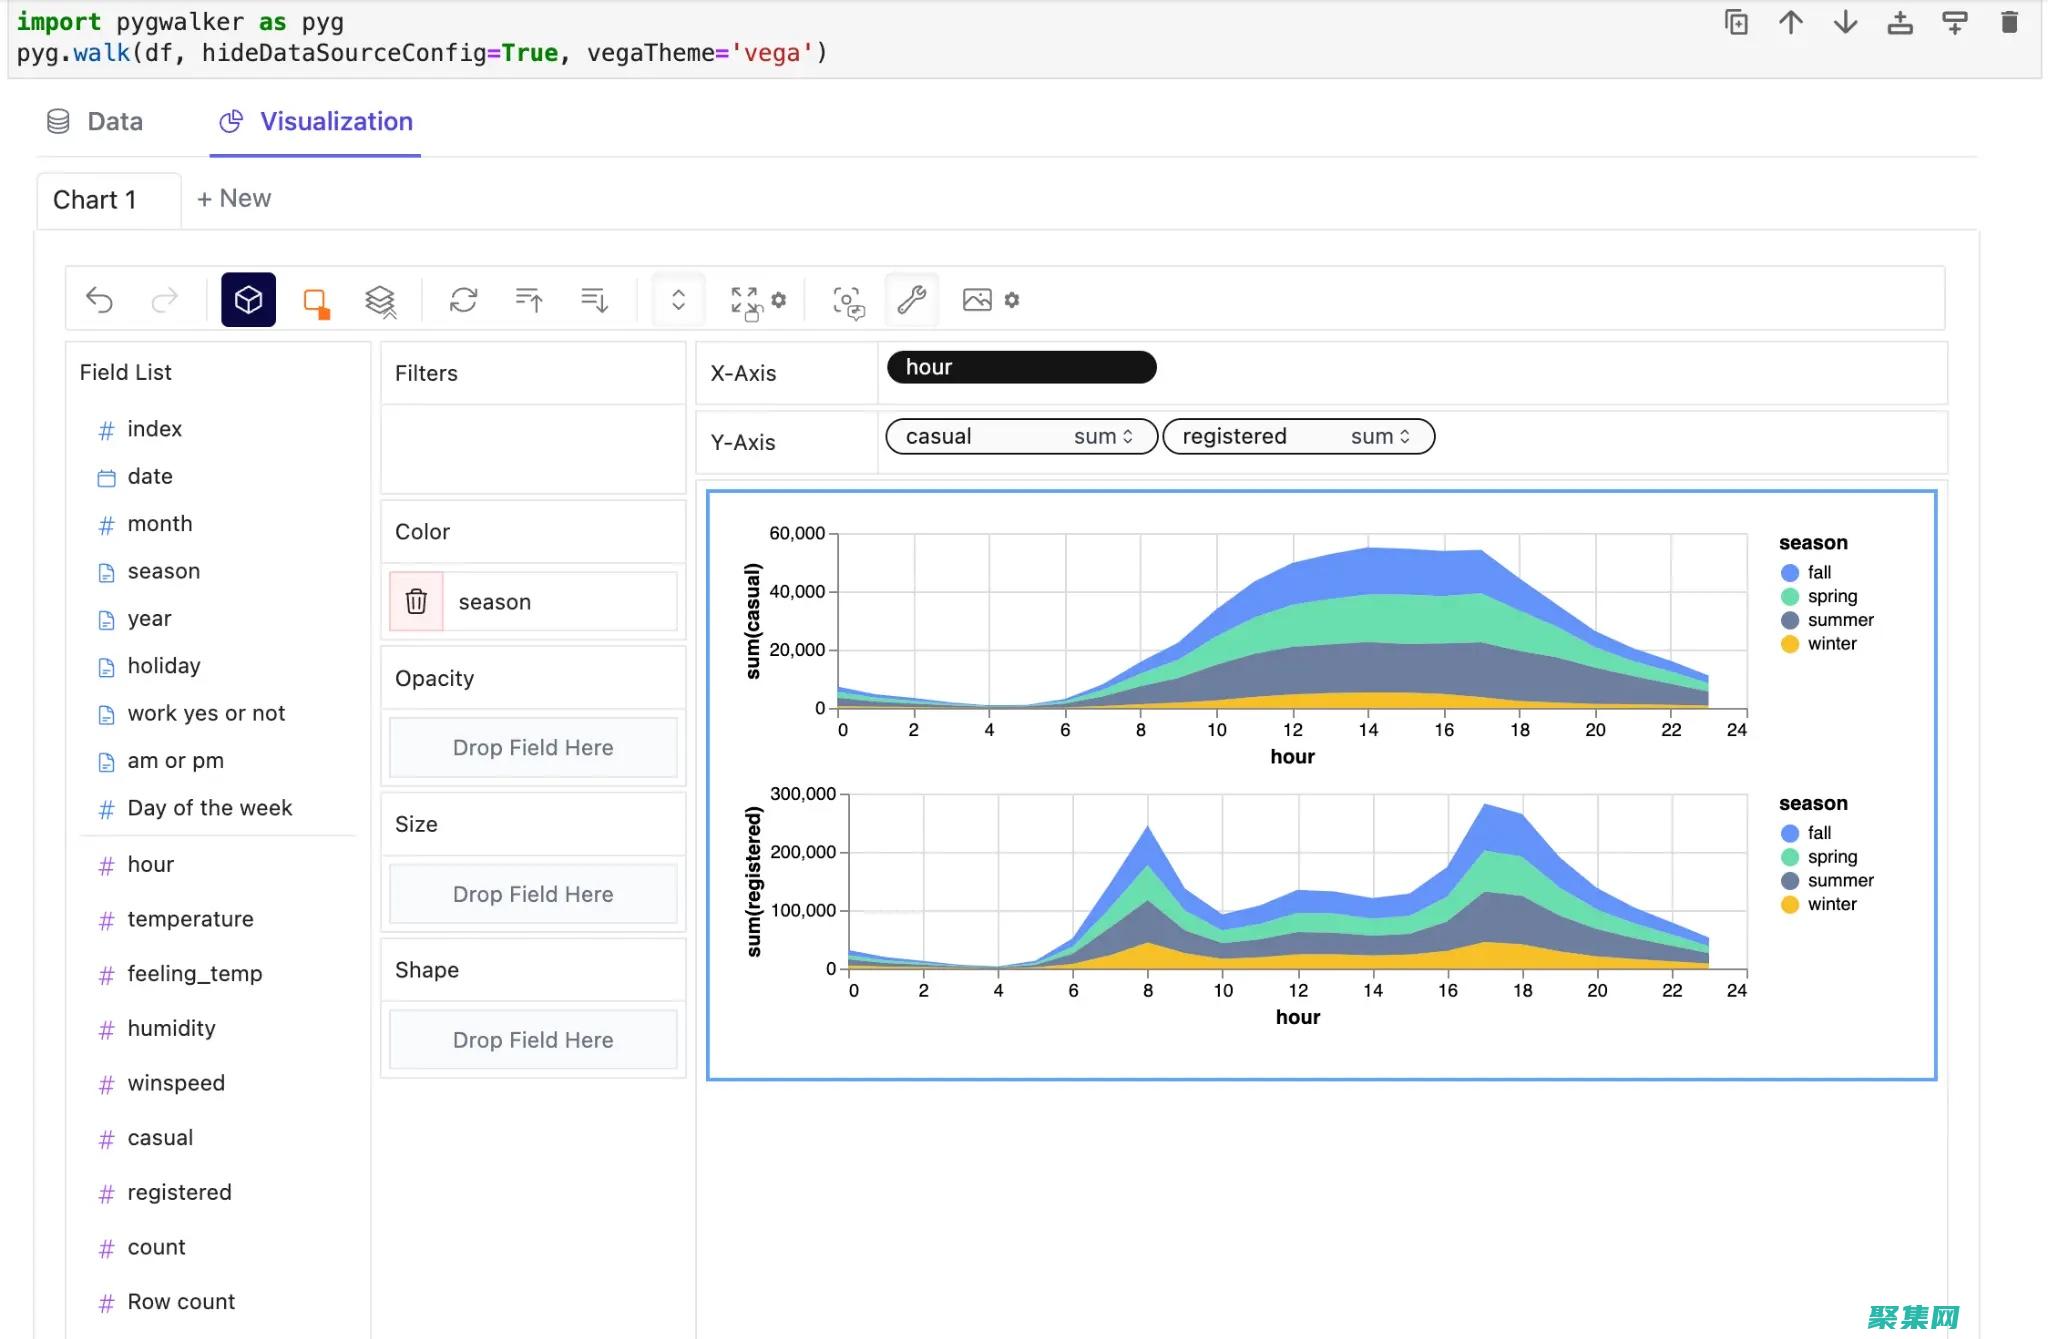Click the hour X-axis field pill
Viewport: 2048px width, 1339px height.
[x=1022, y=366]
